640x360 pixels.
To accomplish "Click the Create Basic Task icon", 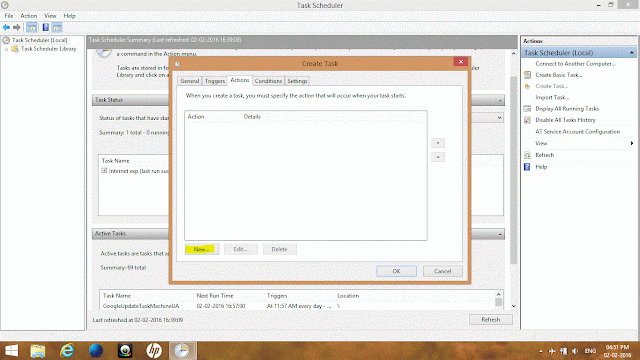I will [527, 75].
